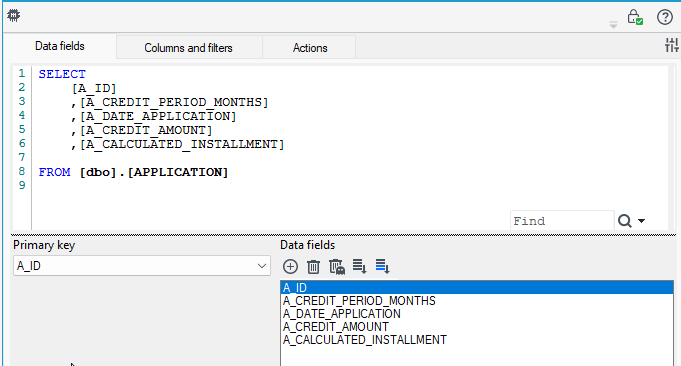Click the blue list-with-arrow icon
681x366 pixels.
pos(382,266)
